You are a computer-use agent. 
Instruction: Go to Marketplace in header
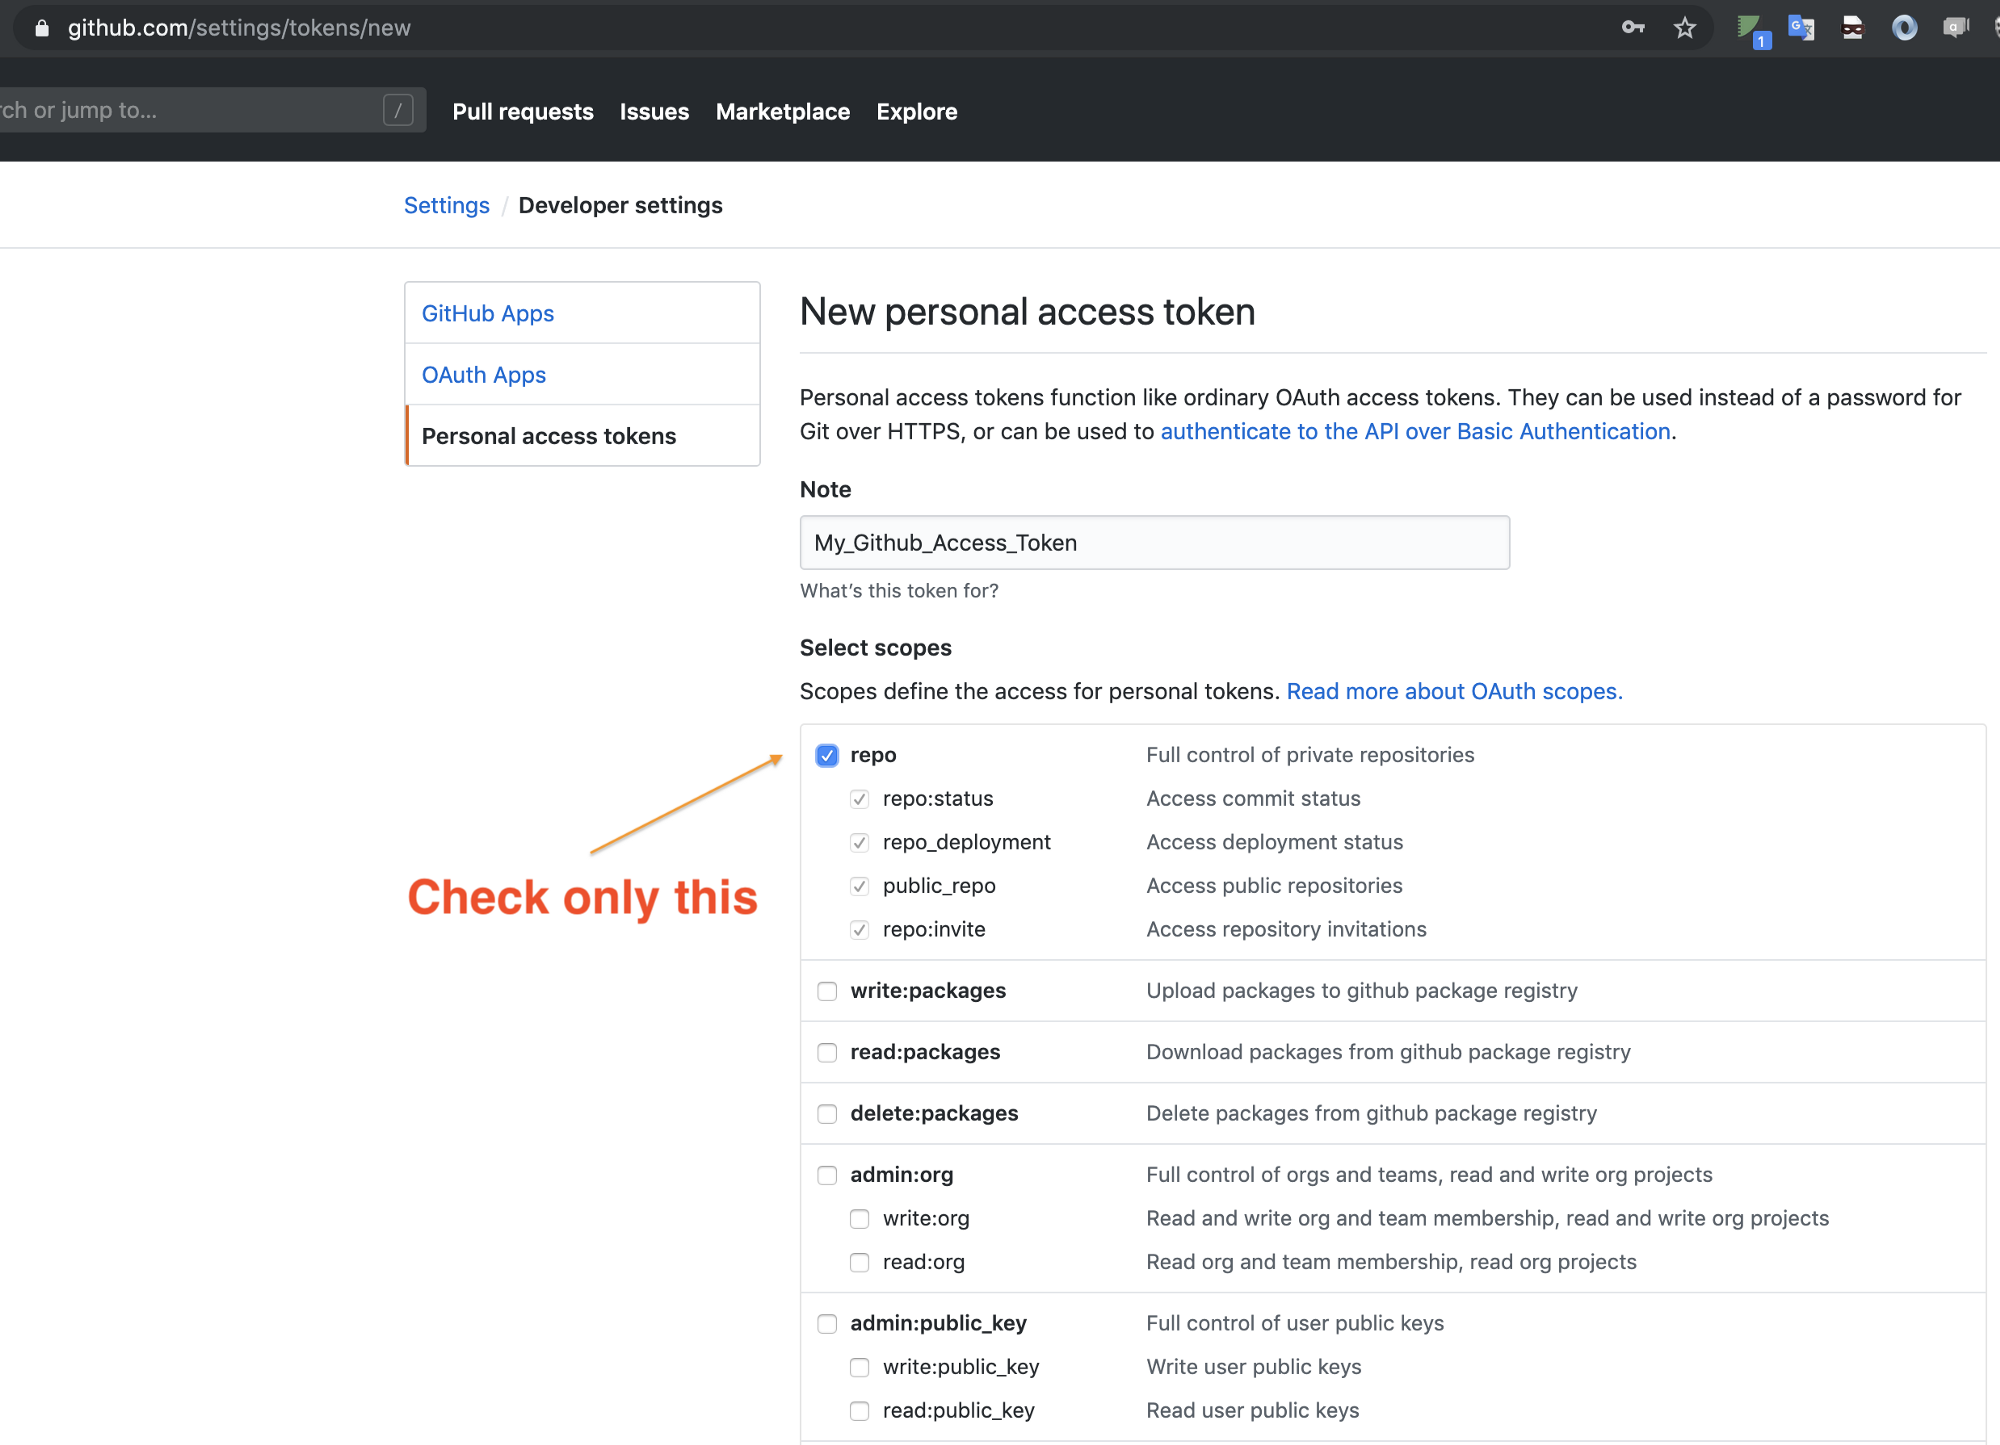(x=782, y=112)
